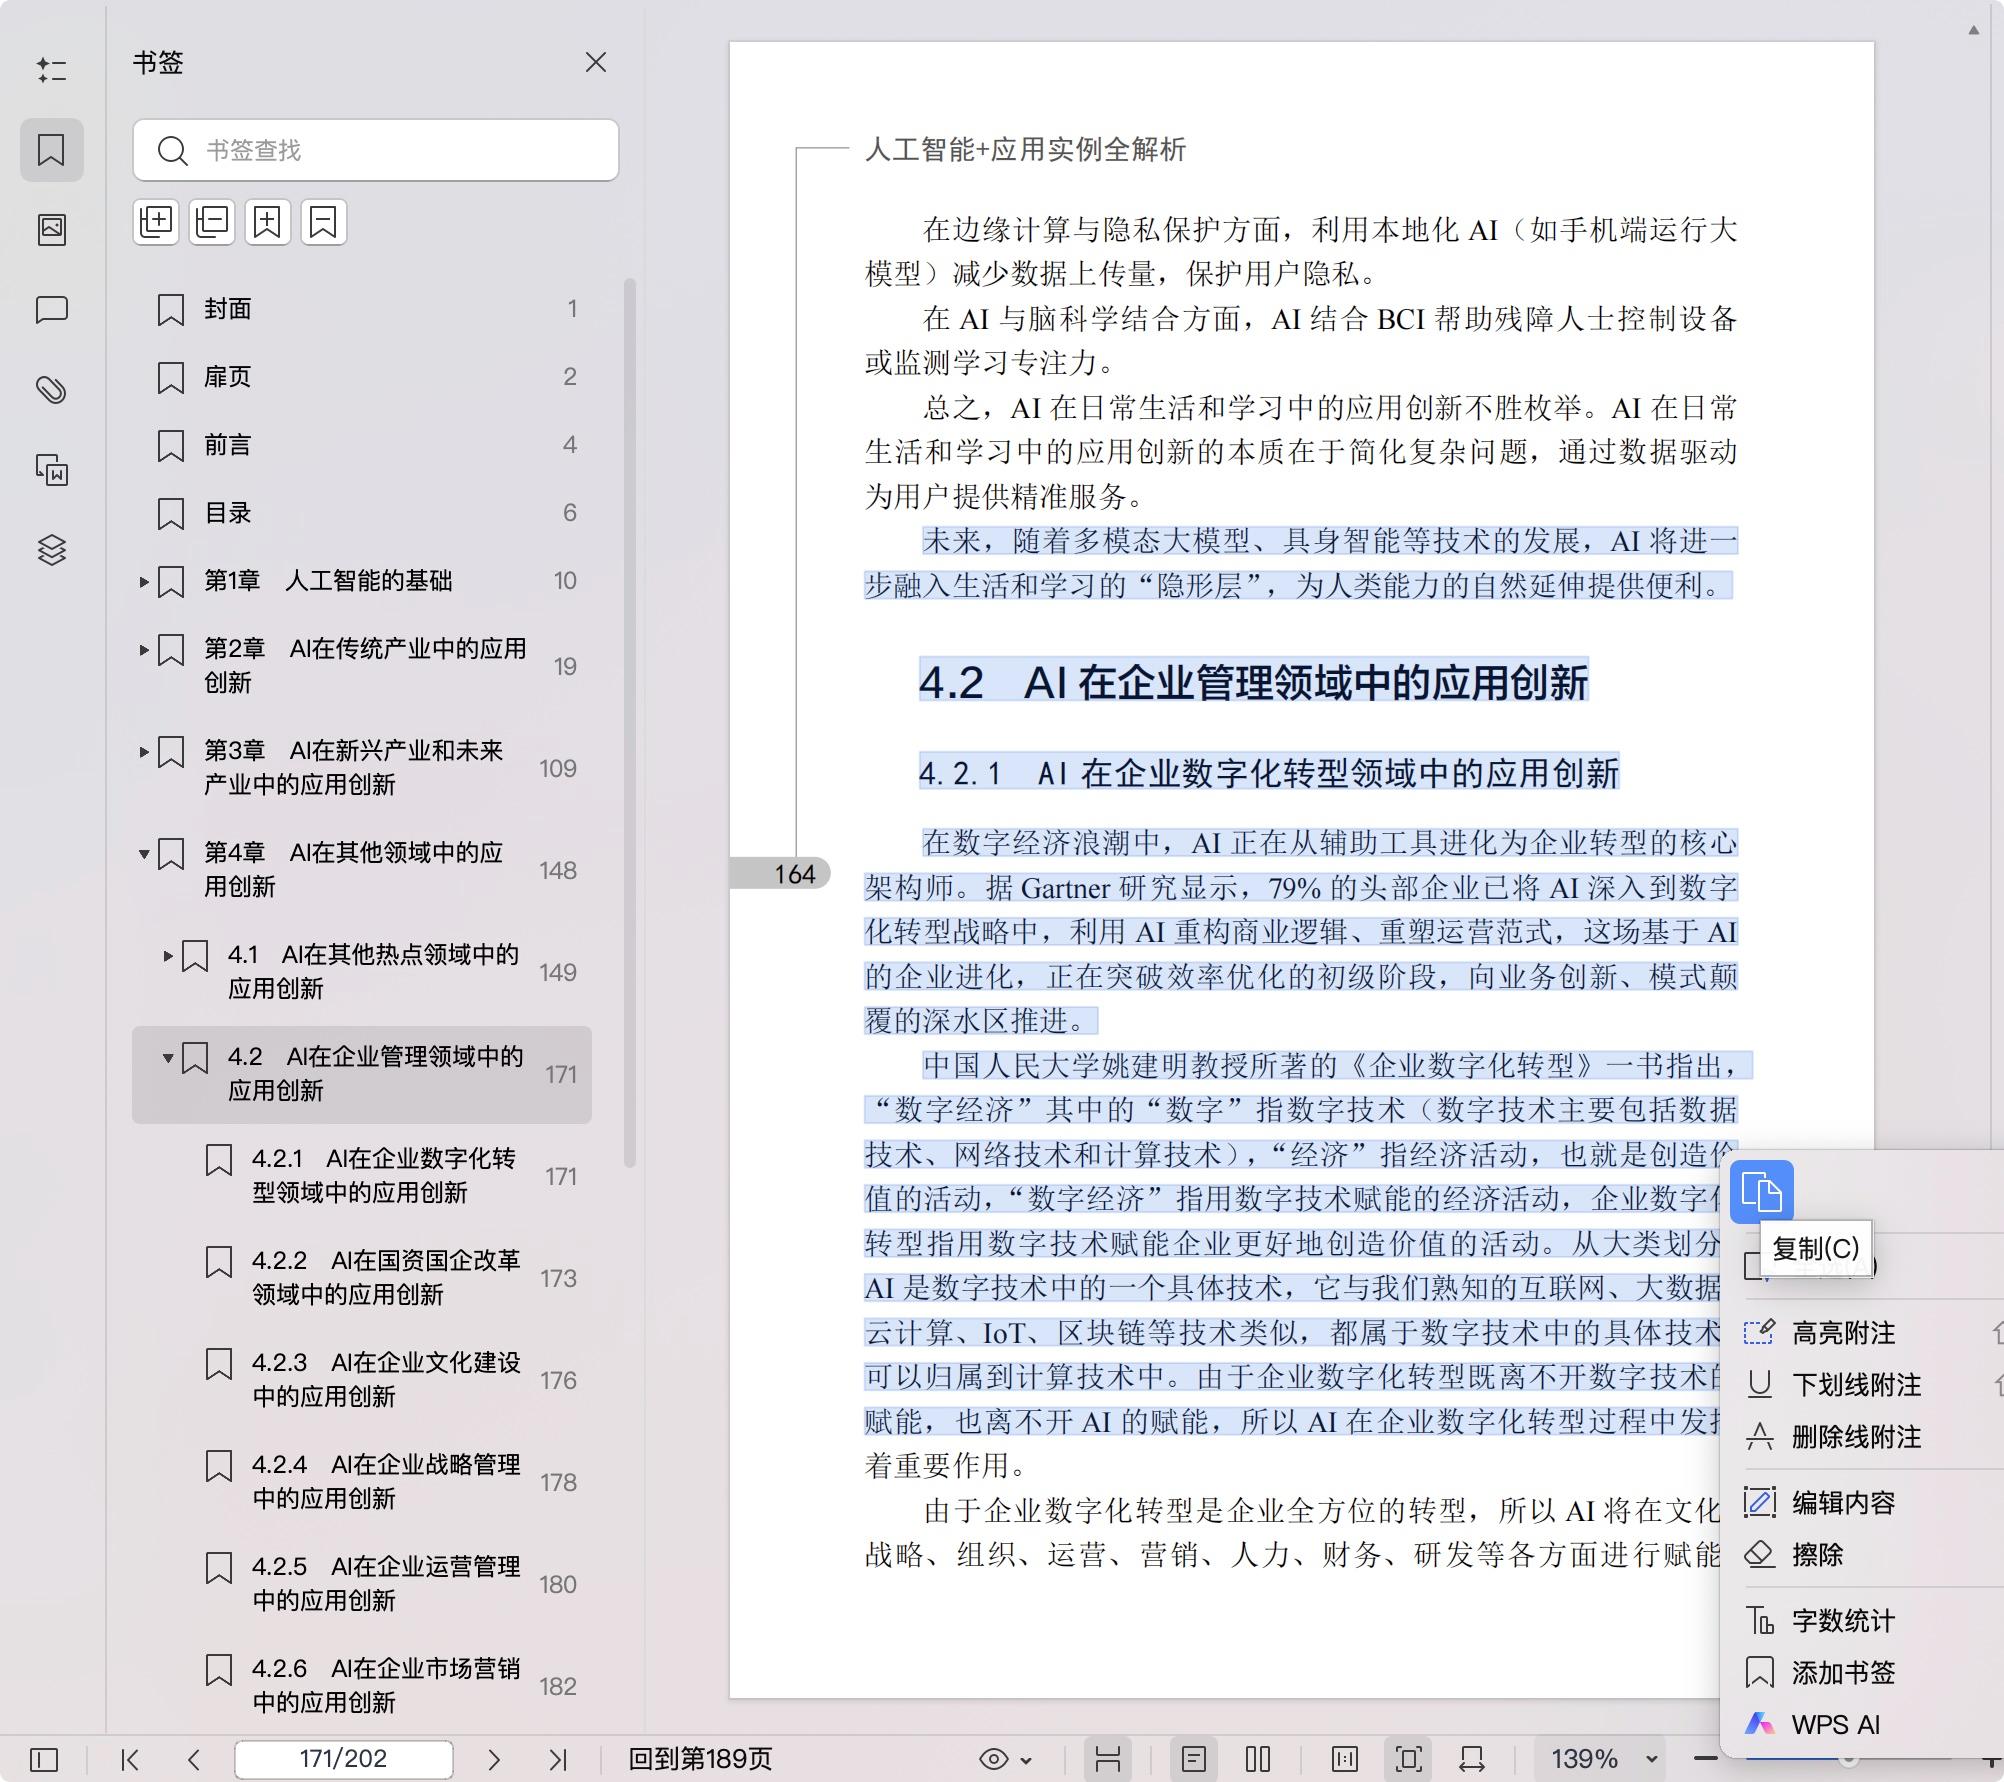Click the blue copy icon
Viewport: 2004px width, 1782px height.
[1761, 1192]
